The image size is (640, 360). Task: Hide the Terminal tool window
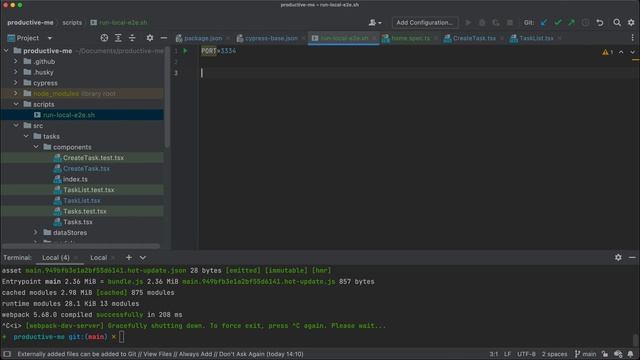click(x=632, y=258)
